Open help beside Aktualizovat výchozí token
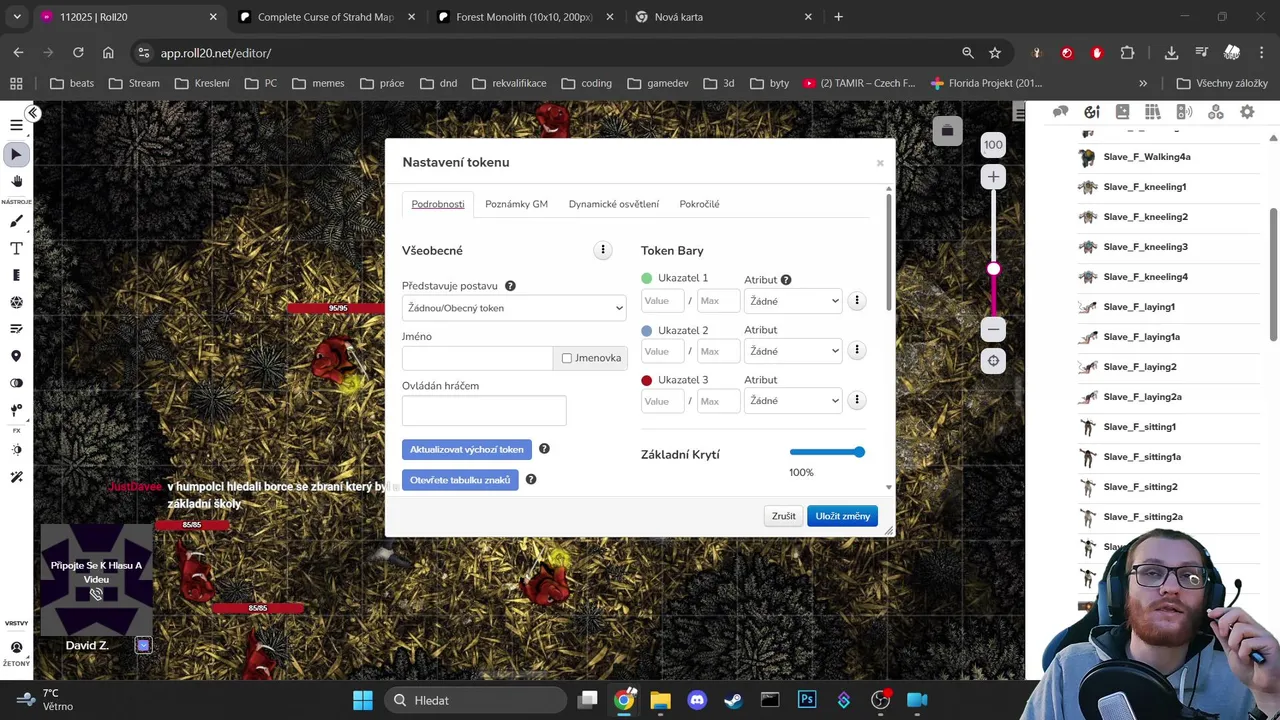 (544, 449)
